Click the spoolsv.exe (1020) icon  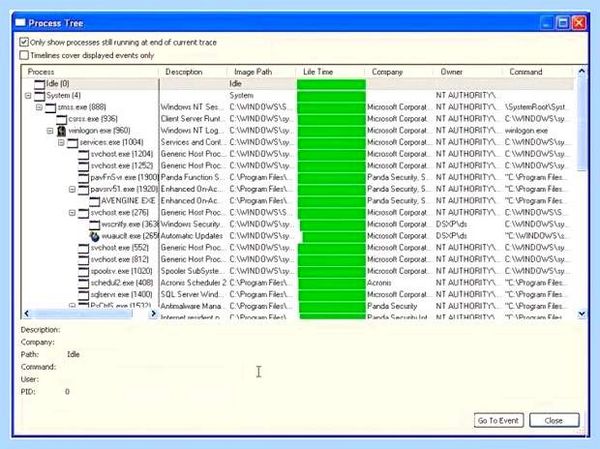[84, 271]
